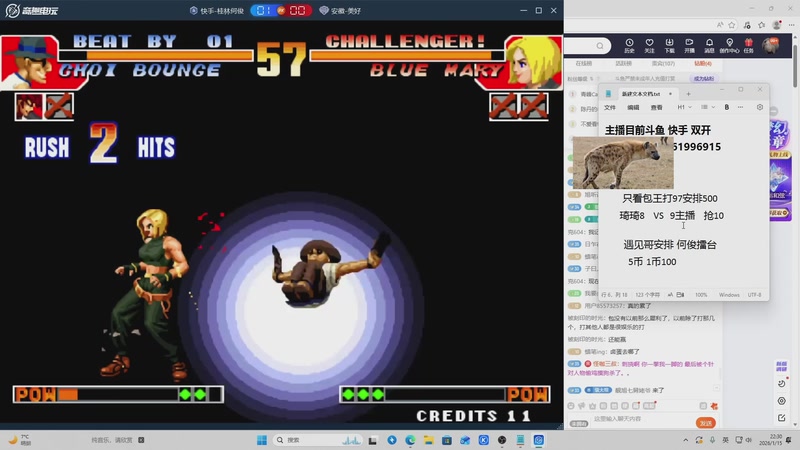800x450 pixels.
Task: Open the weather widget on taskbar
Action: [20, 440]
